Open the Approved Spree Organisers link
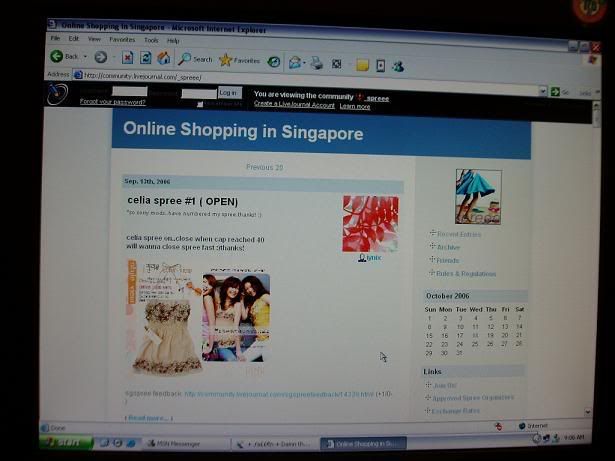This screenshot has width=615, height=461. (473, 398)
